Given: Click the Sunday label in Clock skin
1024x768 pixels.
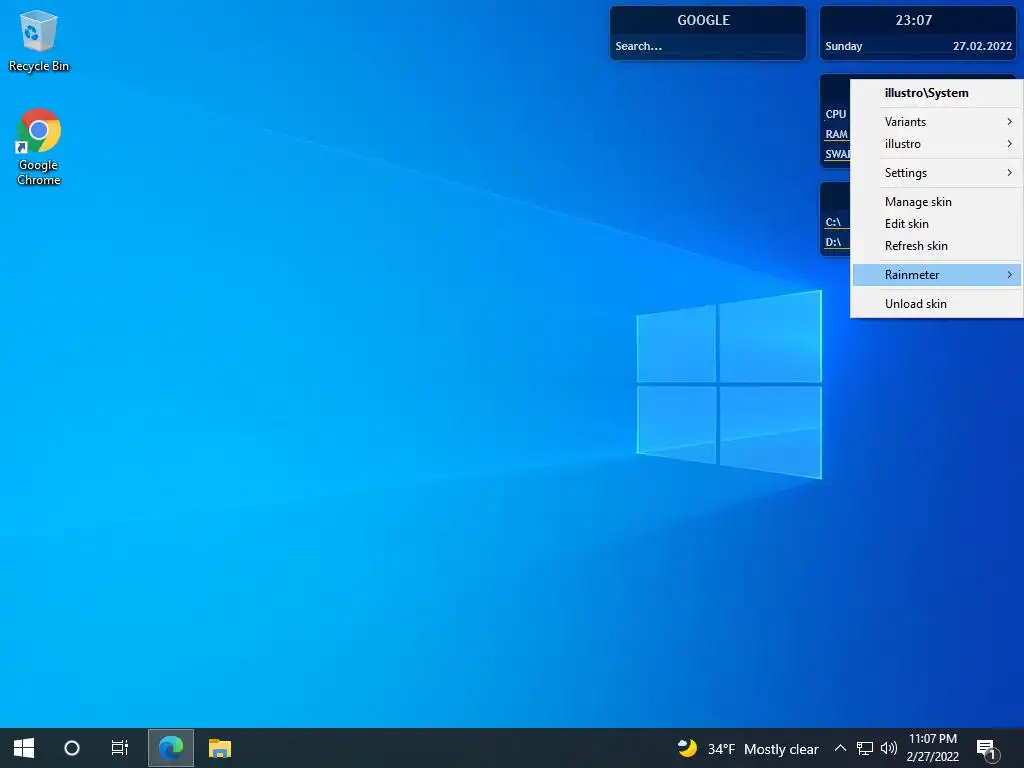Looking at the screenshot, I should point(844,46).
